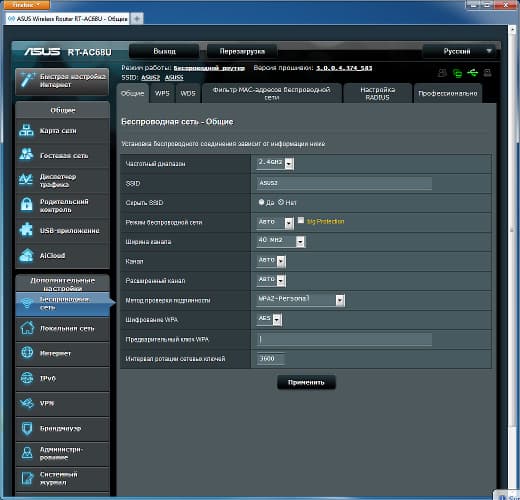Viewport: 520px width, 500px height.
Task: Open Parental Control lock icon
Action: point(26,205)
